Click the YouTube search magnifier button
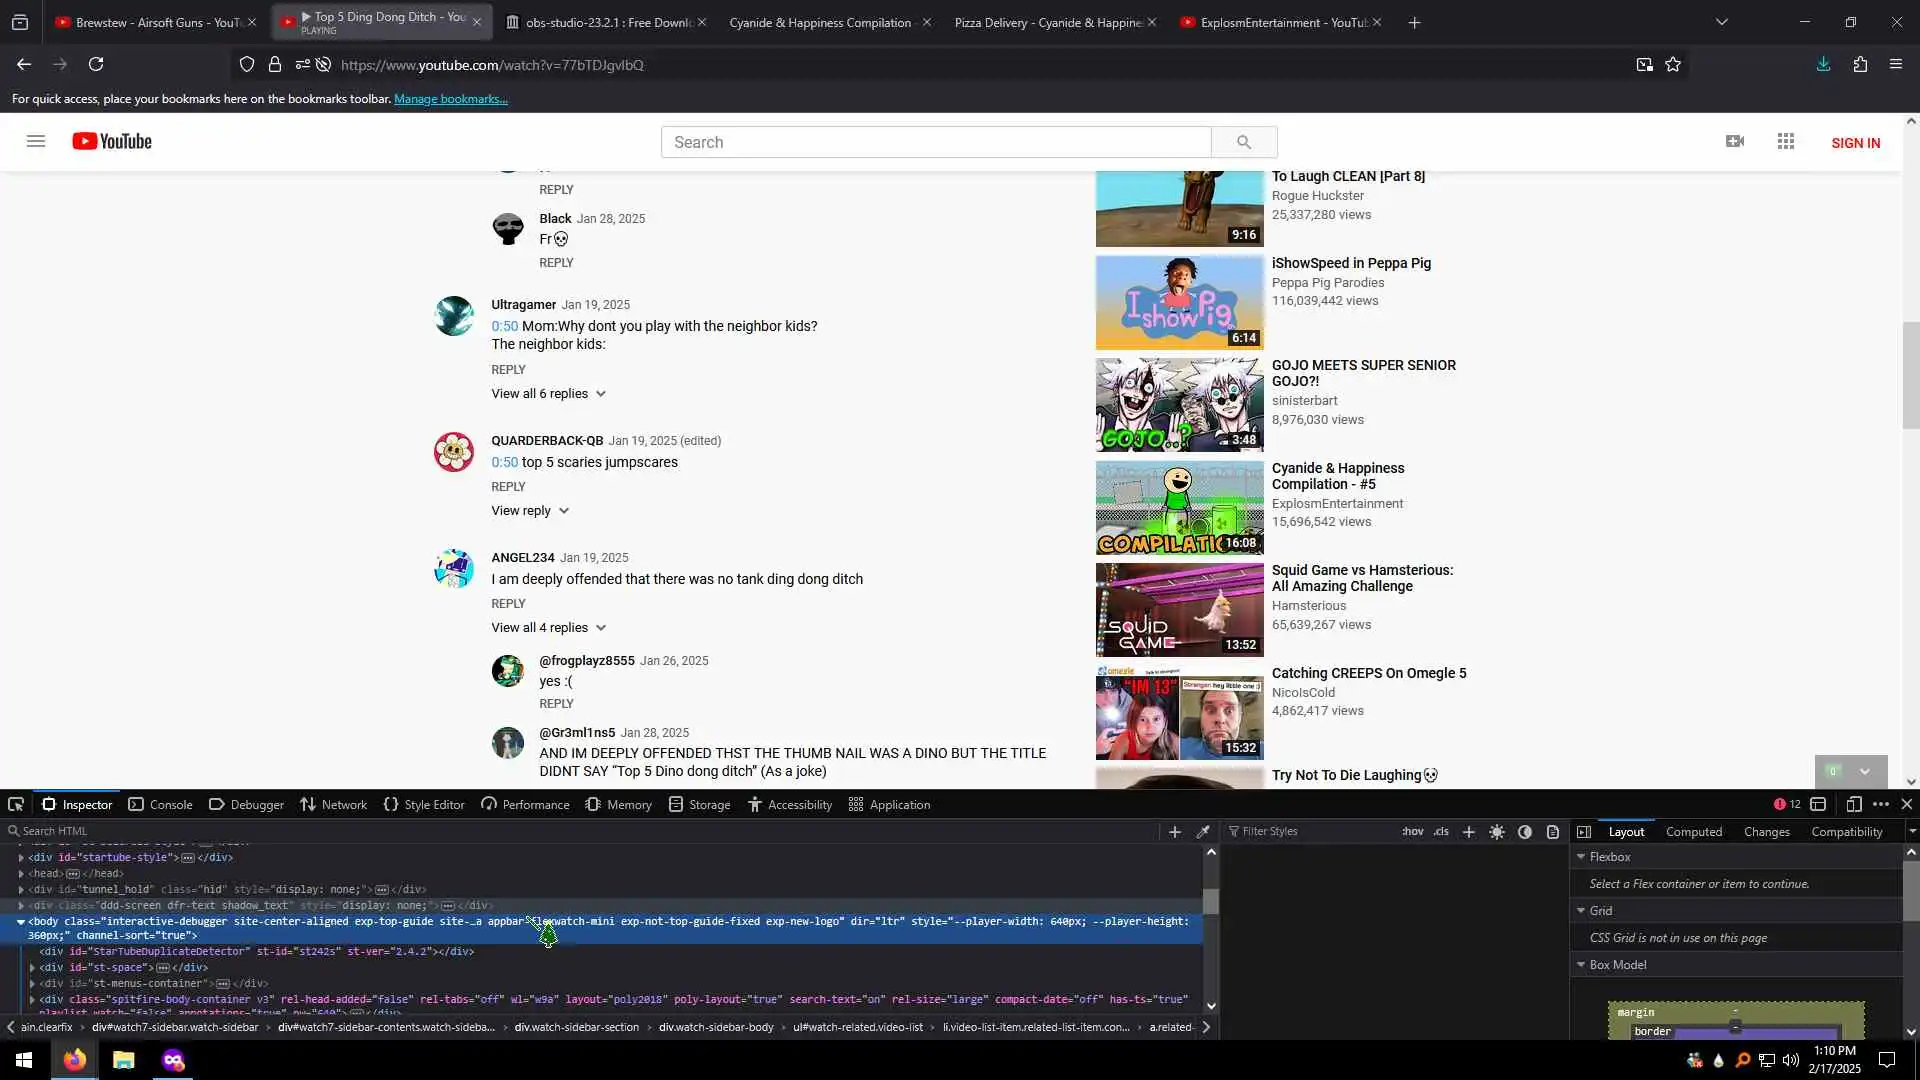This screenshot has width=1920, height=1080. click(1243, 142)
